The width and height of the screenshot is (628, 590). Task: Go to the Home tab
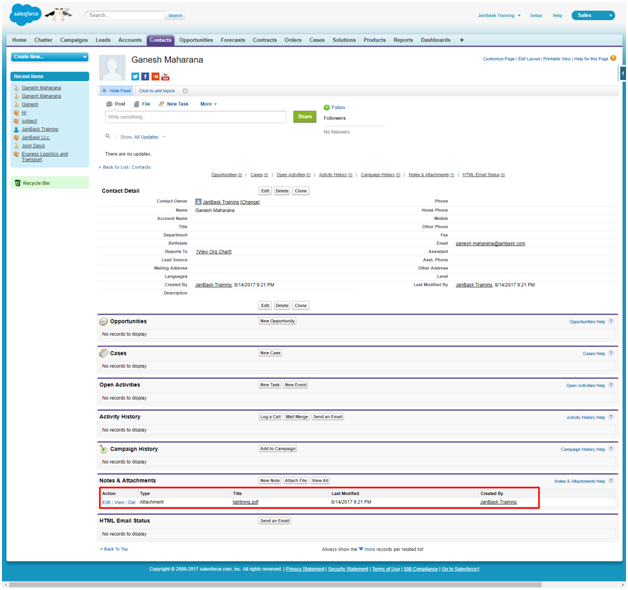(19, 40)
